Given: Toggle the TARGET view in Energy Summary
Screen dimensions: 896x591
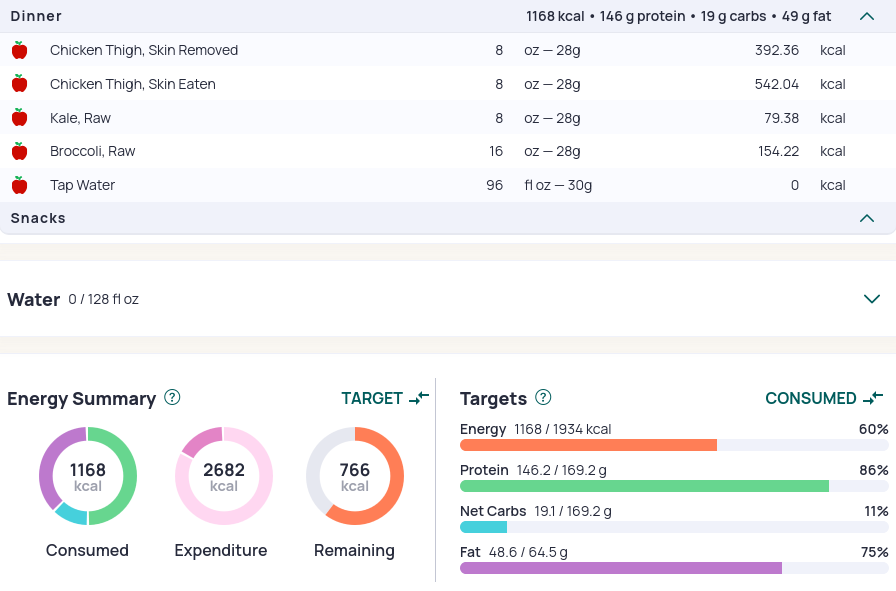Looking at the screenshot, I should click(x=385, y=398).
